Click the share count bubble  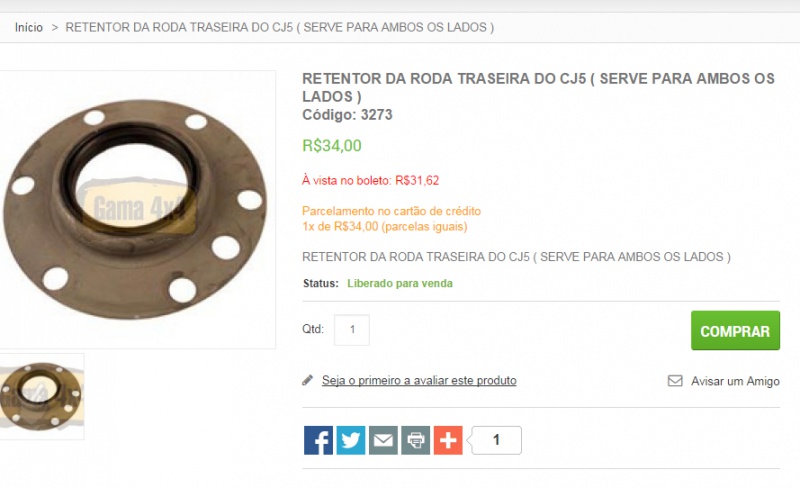tap(496, 440)
